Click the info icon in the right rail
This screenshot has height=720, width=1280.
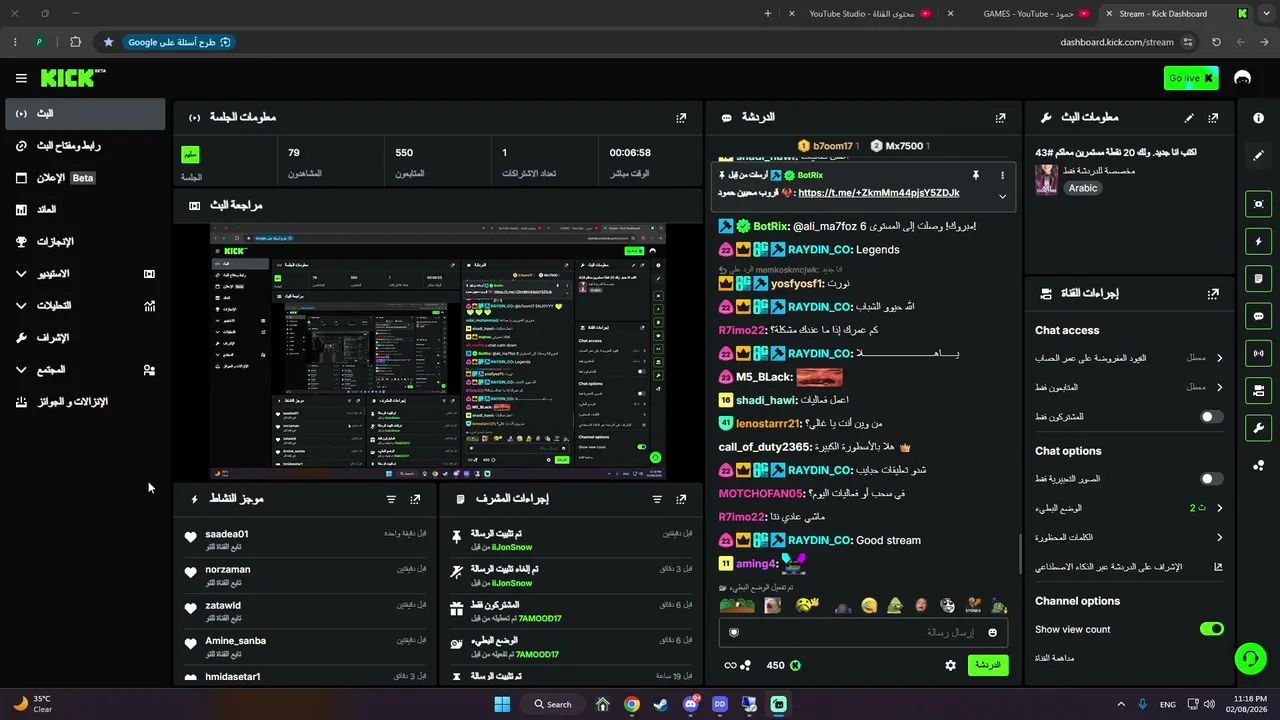pyautogui.click(x=1258, y=118)
